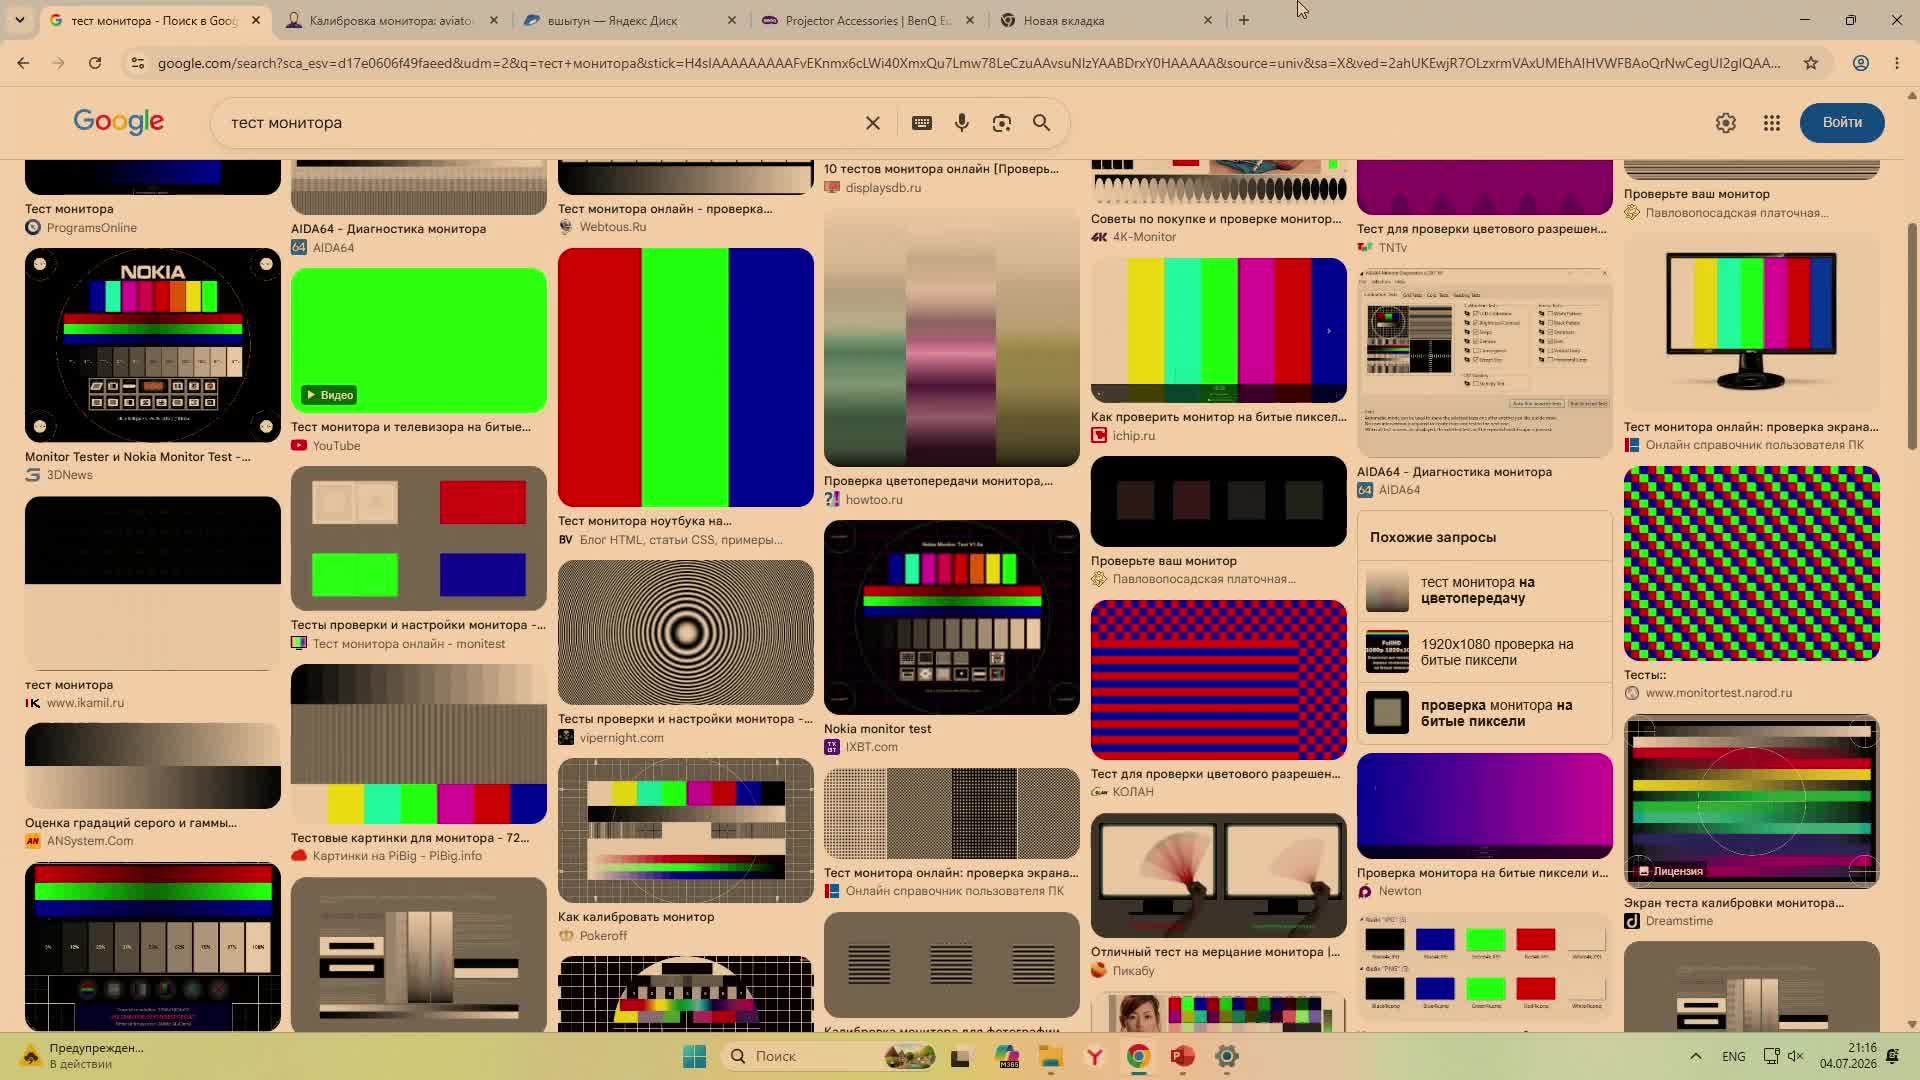This screenshot has height=1080, width=1920.
Task: Open the Nokia Monitor Tester thumbnail
Action: [152, 345]
